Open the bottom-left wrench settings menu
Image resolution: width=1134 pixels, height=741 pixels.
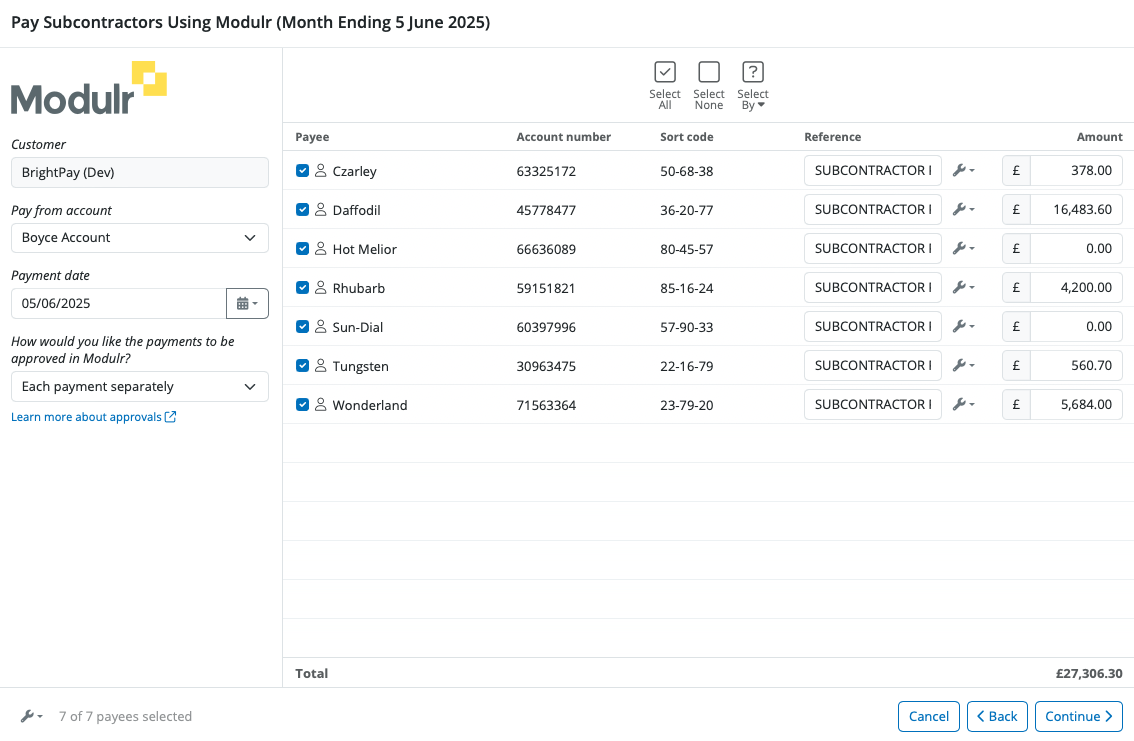click(31, 716)
